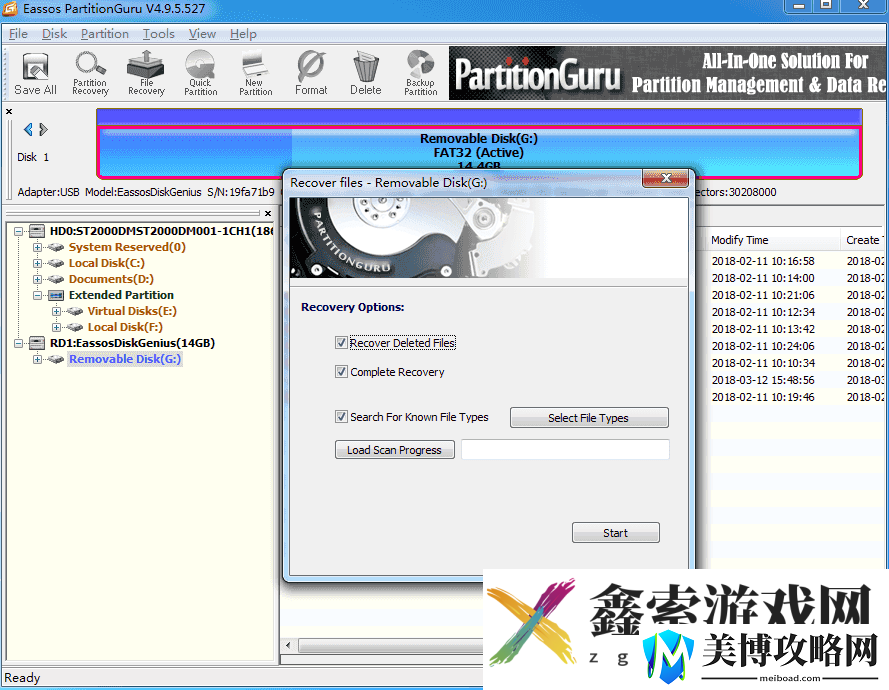Toggle Complete Recovery checkbox
This screenshot has height=690, width=889.
point(341,371)
